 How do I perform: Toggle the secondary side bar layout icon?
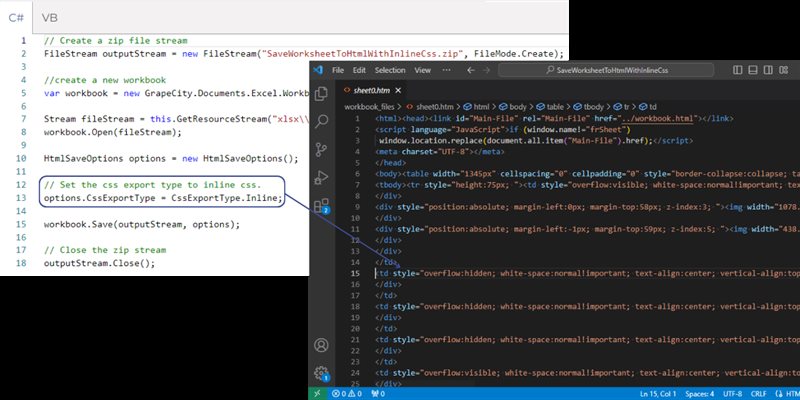point(768,70)
